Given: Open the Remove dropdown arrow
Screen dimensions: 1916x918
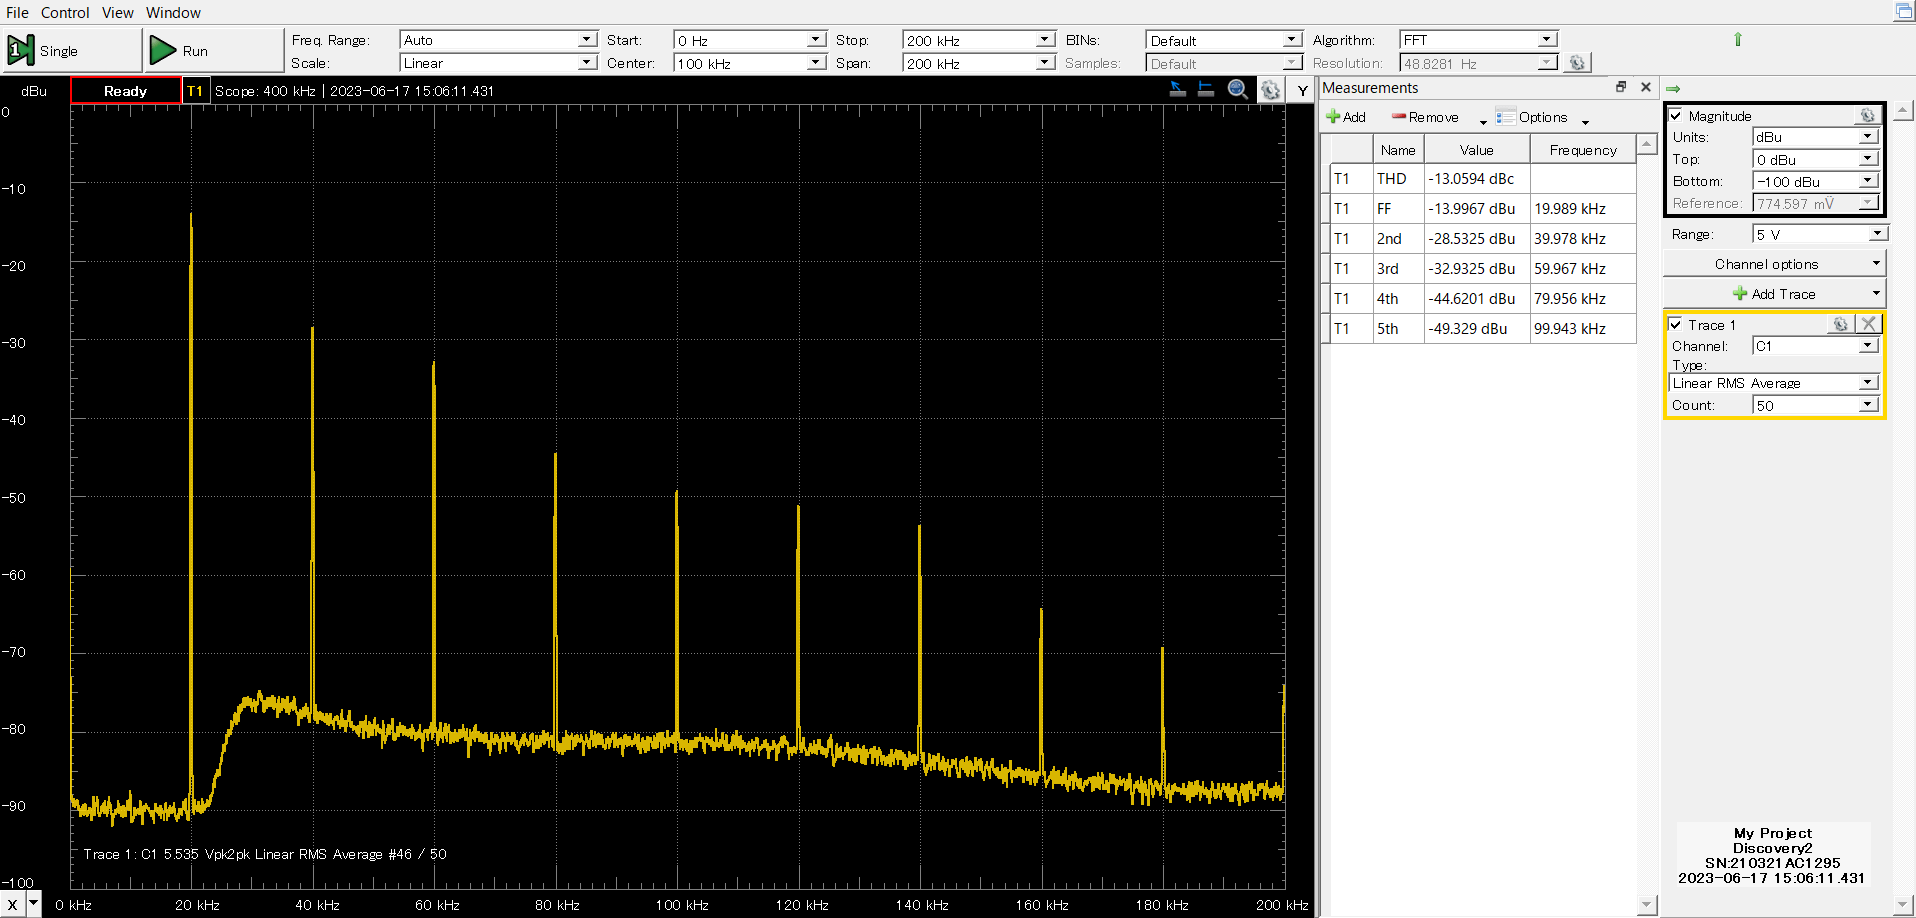Looking at the screenshot, I should point(1483,121).
